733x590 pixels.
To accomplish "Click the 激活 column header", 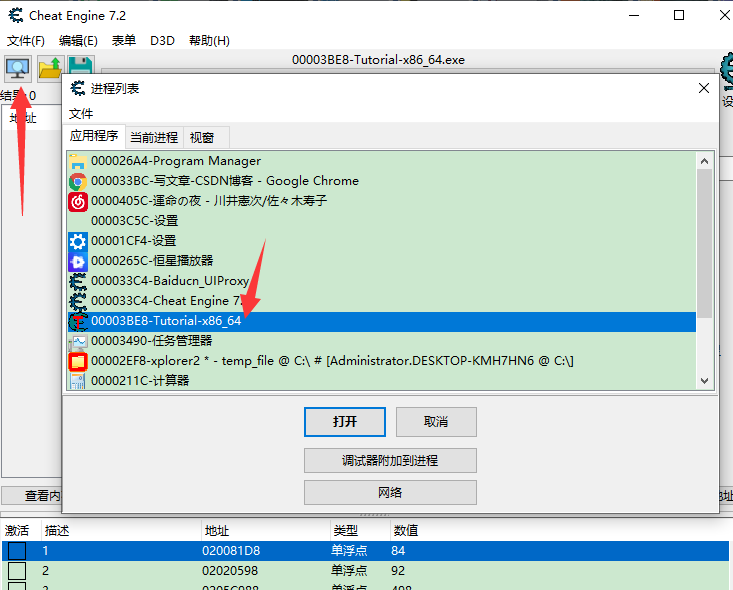I will click(21, 531).
